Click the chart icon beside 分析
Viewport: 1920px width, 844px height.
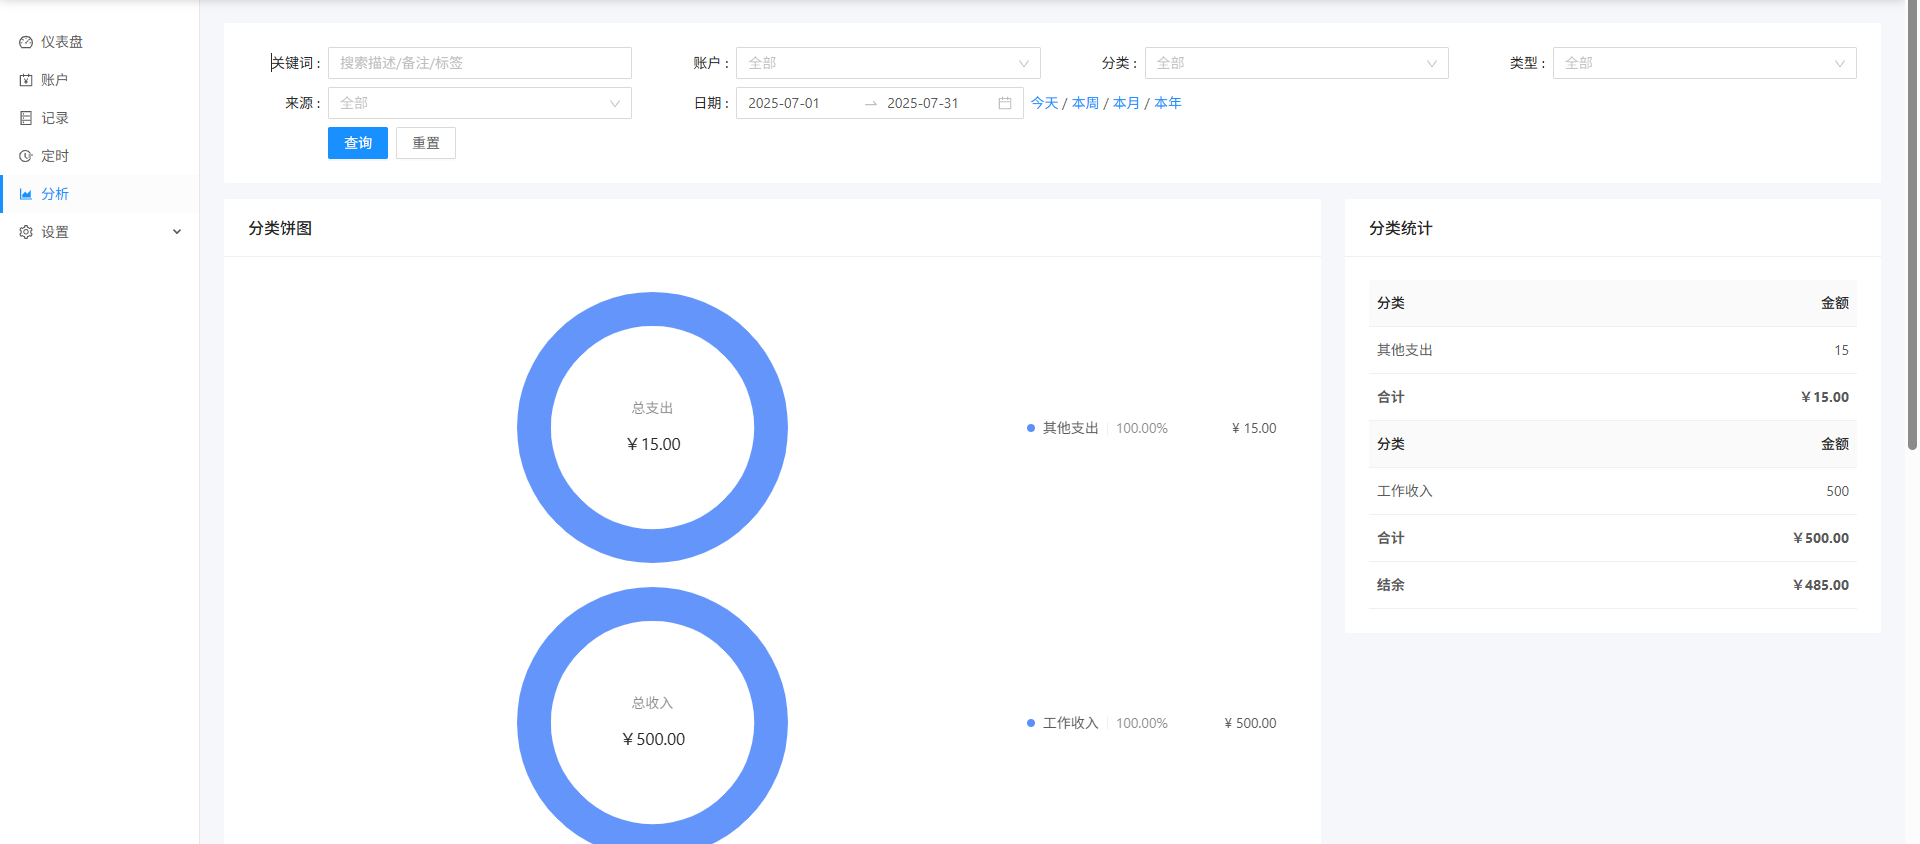click(26, 194)
